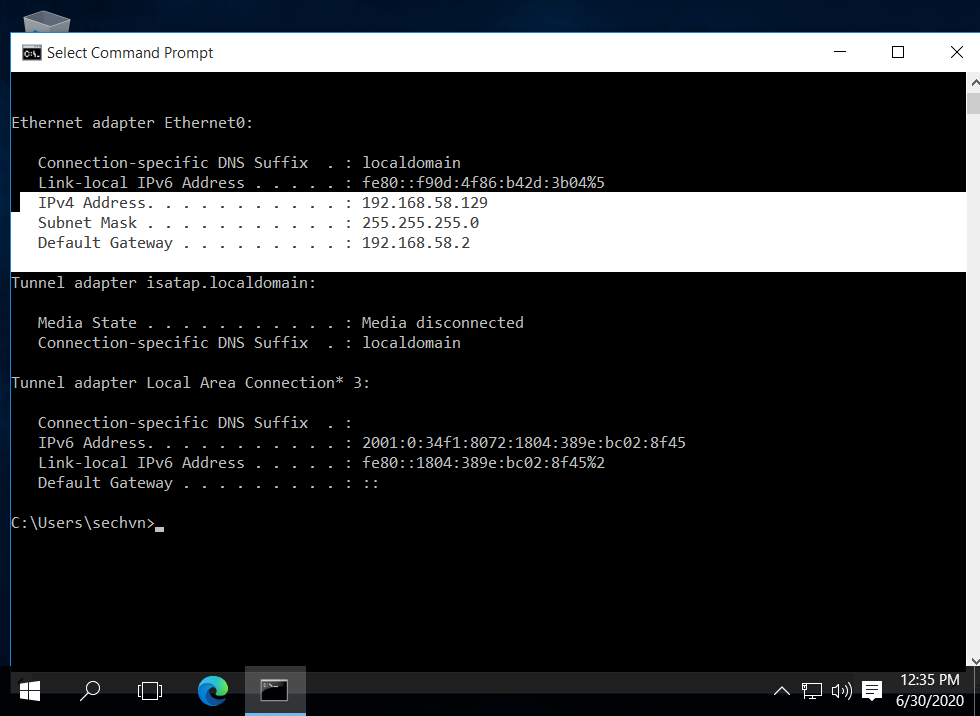Close the Command Prompt window
Viewport: 980px width, 716px height.
pyautogui.click(x=956, y=52)
